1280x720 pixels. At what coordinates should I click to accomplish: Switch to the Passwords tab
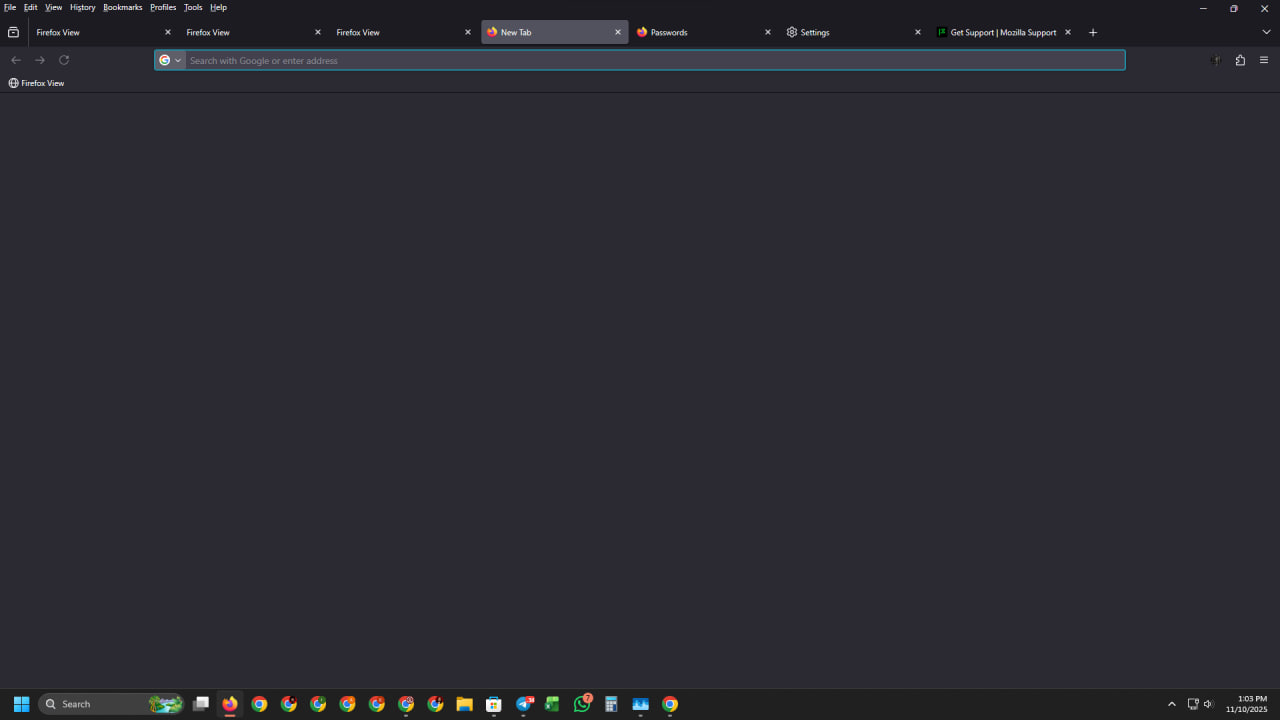(x=695, y=32)
